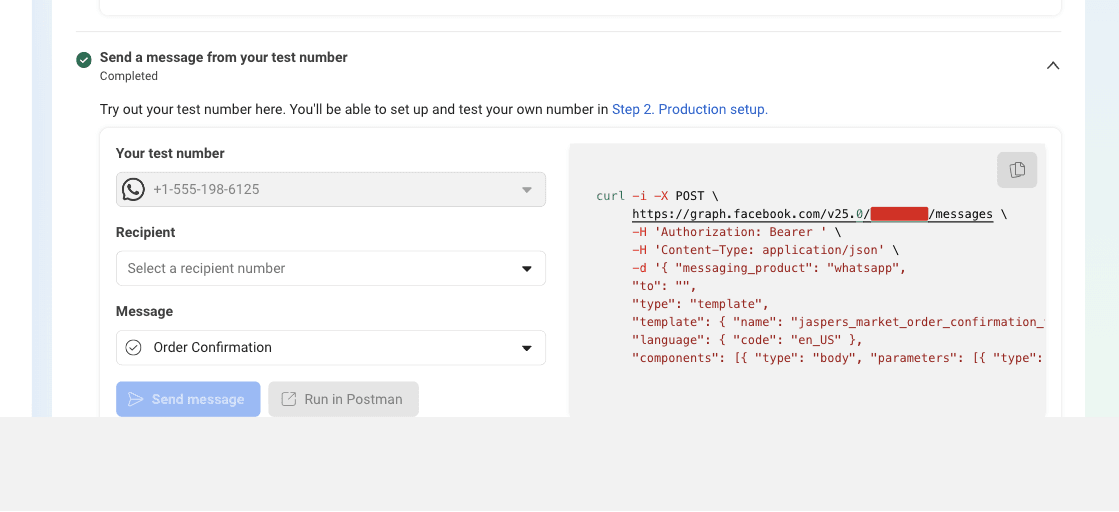Click the Your test number label
The image size is (1119, 512).
click(170, 154)
